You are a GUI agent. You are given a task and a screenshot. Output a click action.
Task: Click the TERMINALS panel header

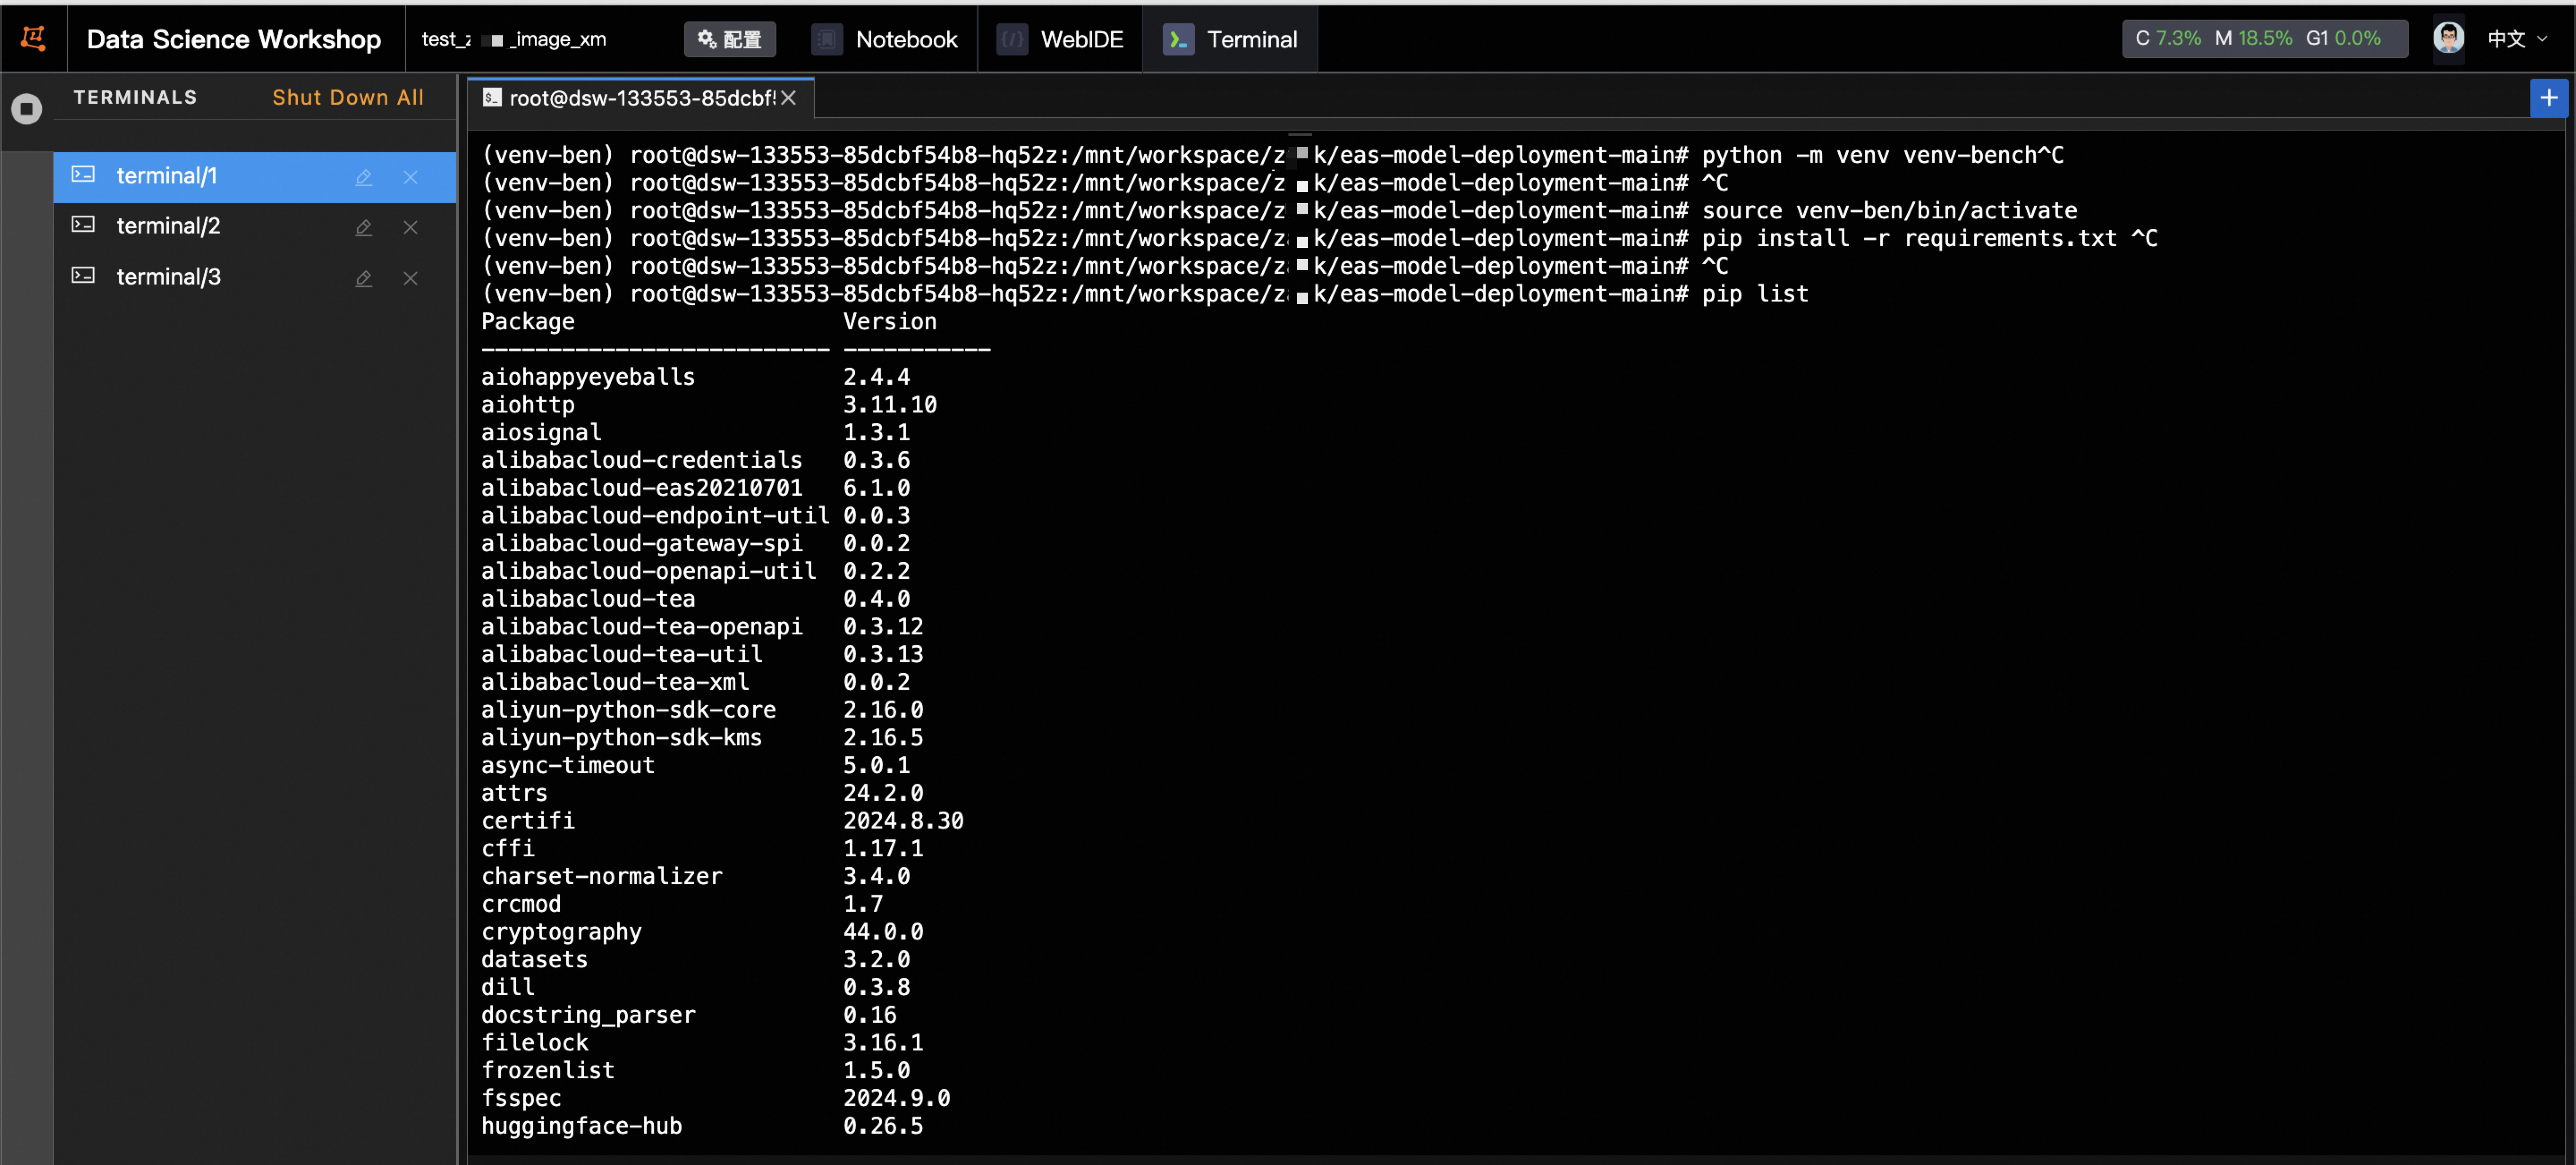pyautogui.click(x=135, y=97)
